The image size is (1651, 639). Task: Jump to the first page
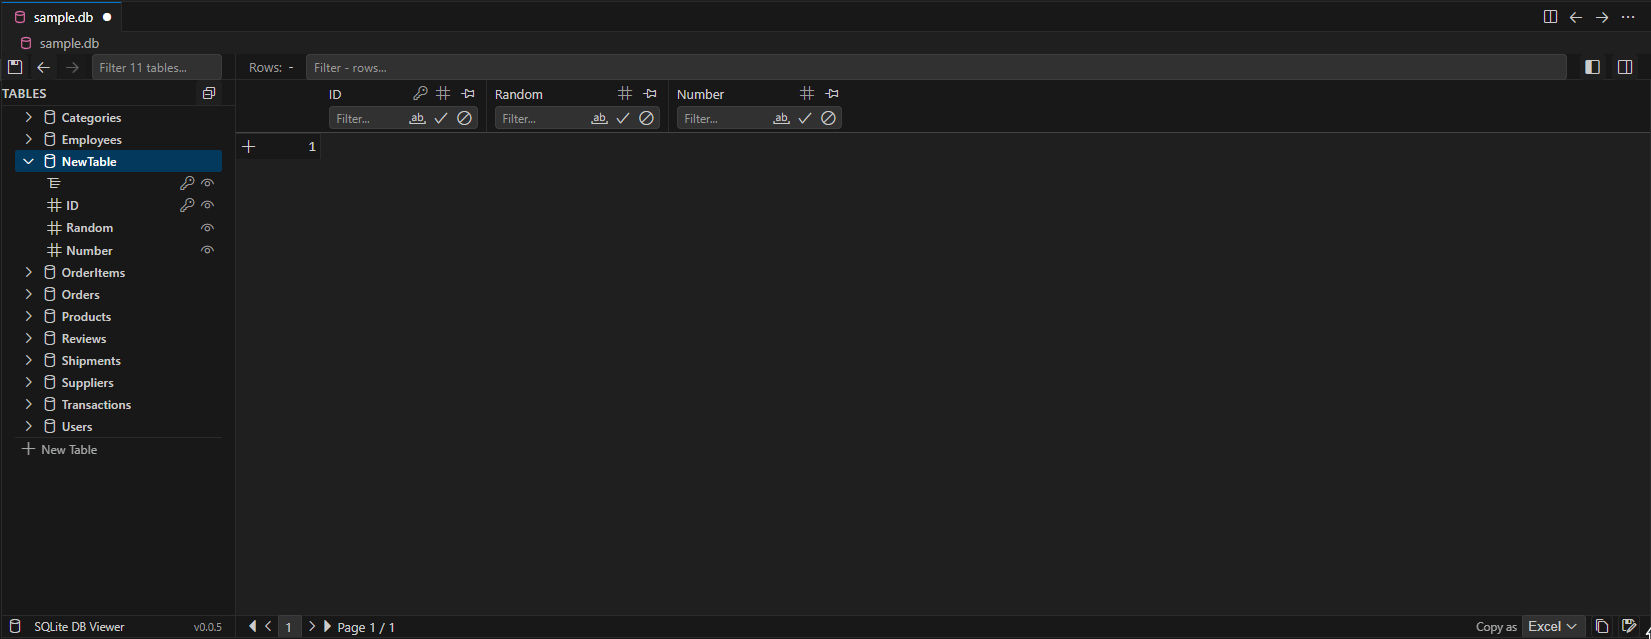coord(252,626)
